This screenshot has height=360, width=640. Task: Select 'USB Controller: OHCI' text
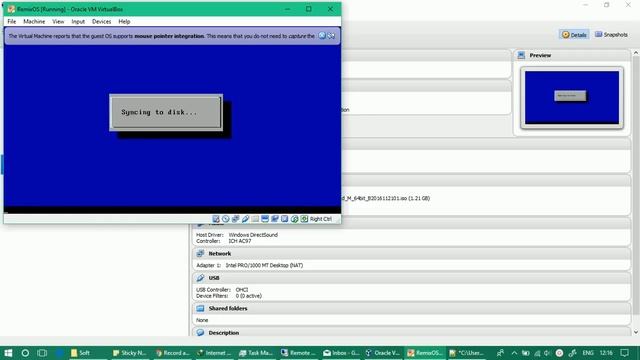click(x=222, y=290)
